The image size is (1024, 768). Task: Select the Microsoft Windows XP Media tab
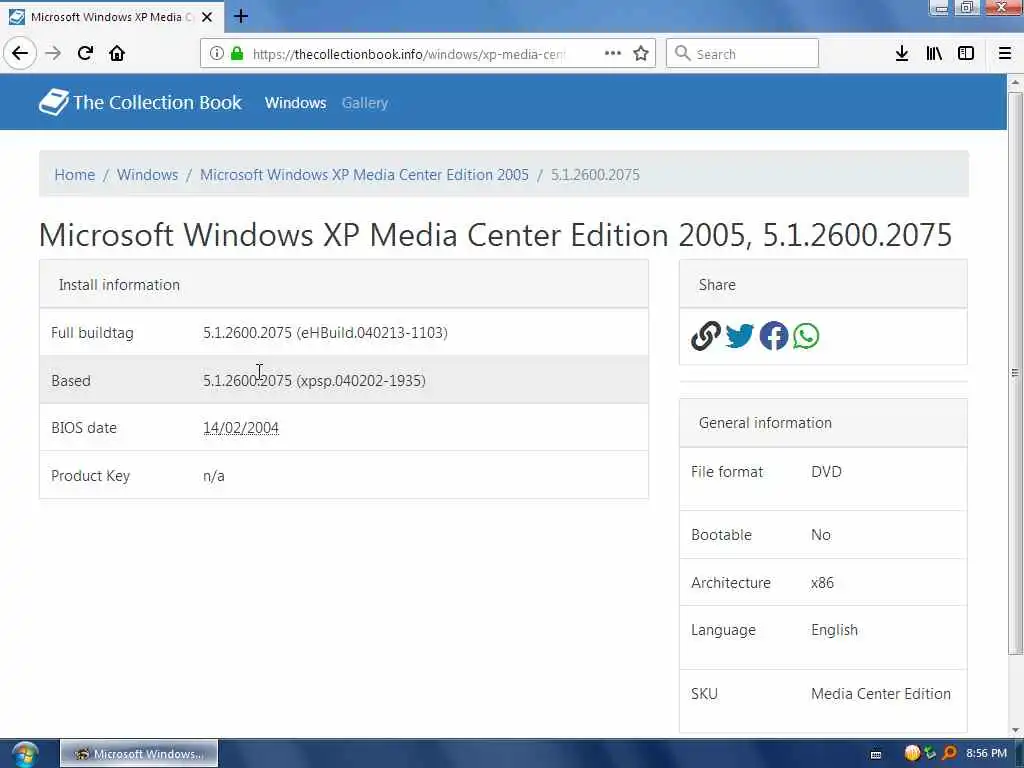[111, 17]
